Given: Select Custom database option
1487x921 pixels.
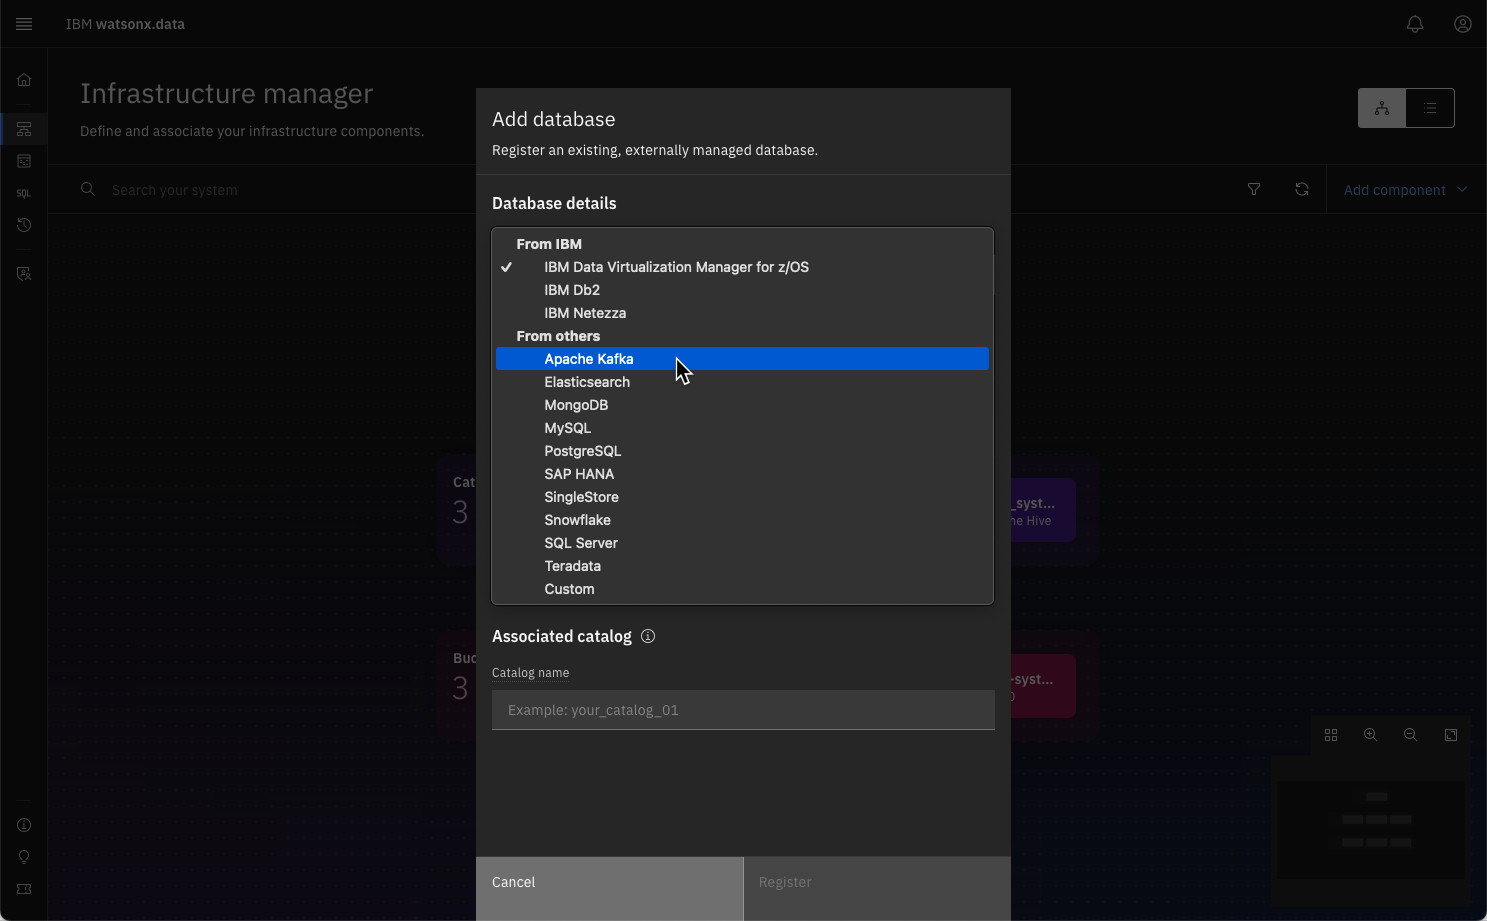Looking at the screenshot, I should pyautogui.click(x=742, y=589).
